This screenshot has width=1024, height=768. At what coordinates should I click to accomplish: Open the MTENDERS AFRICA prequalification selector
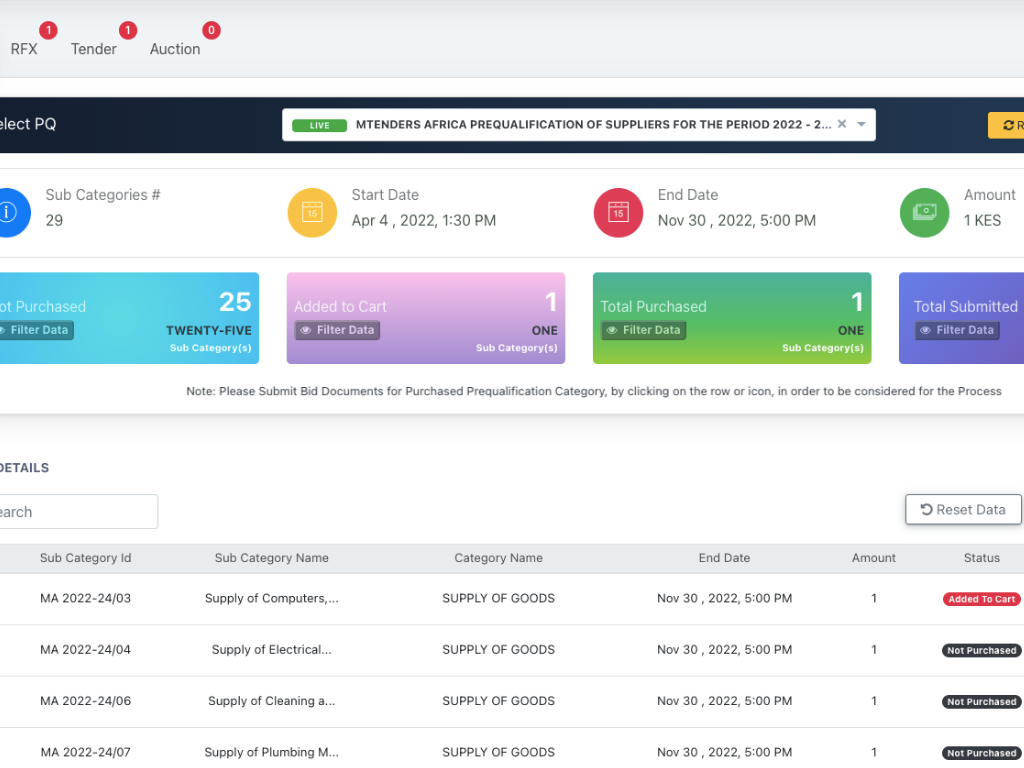(579, 125)
